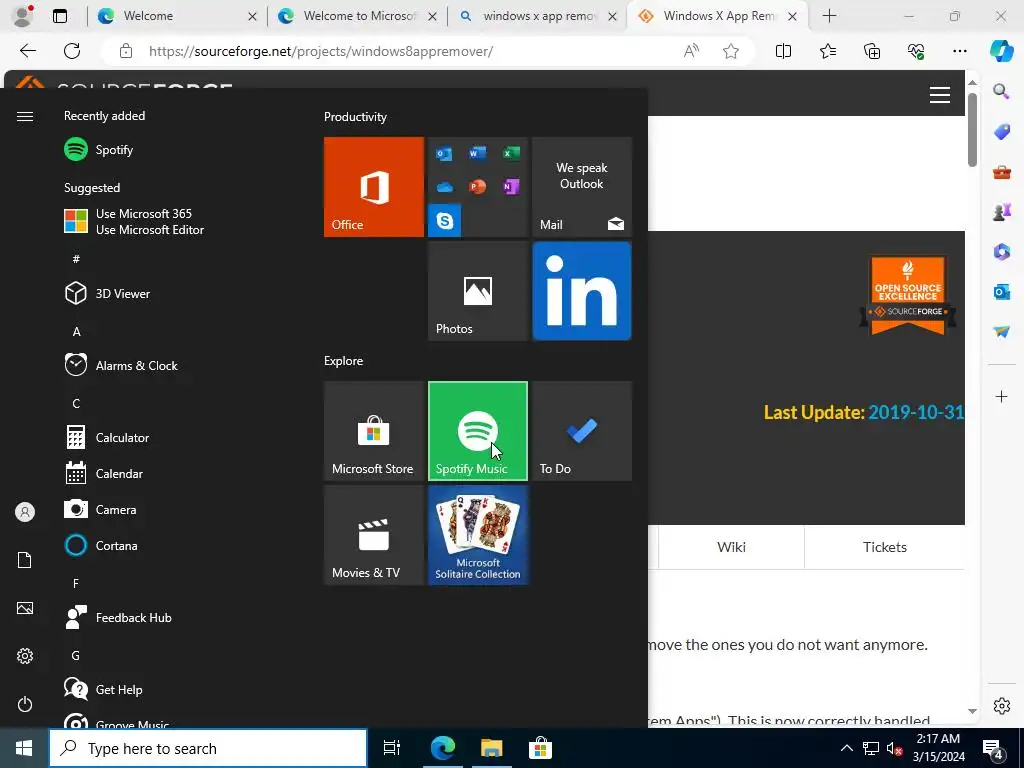Open the Spotify Music tile
This screenshot has height=768, width=1024.
[x=477, y=431]
